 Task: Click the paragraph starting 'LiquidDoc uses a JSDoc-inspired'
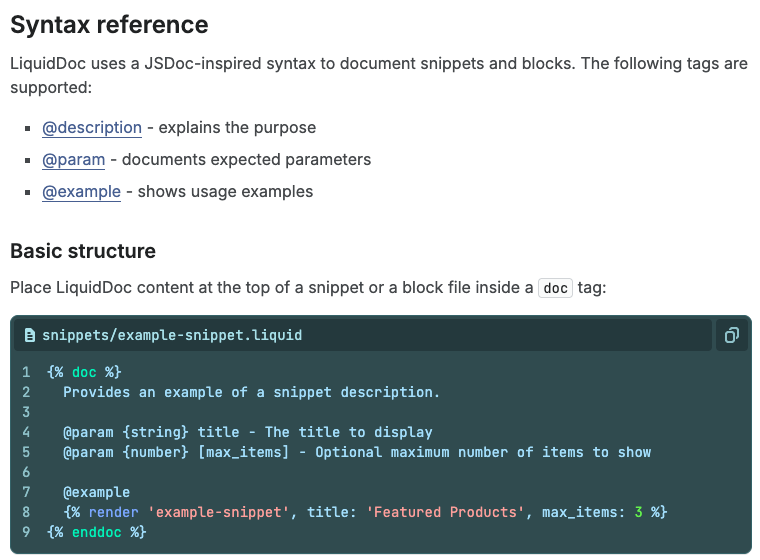point(379,75)
